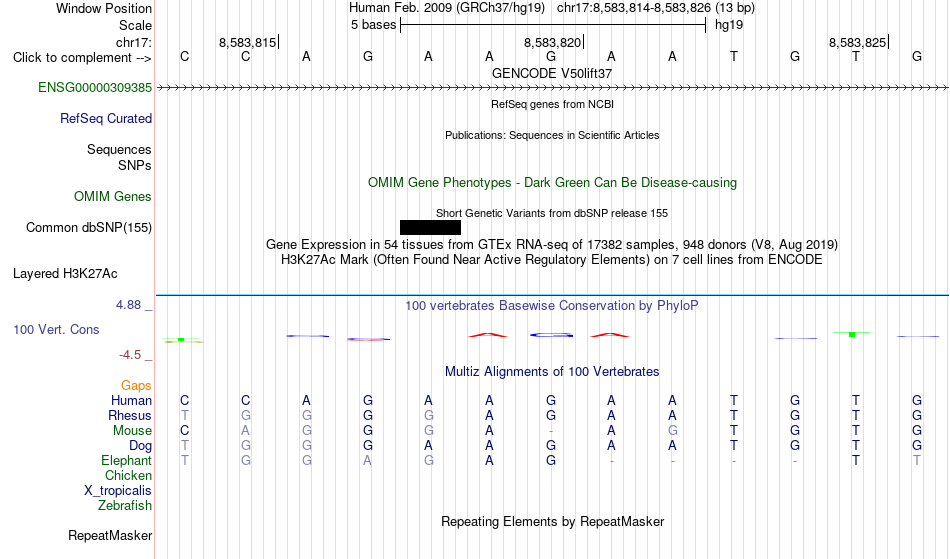Click the Human species row label
The width and height of the screenshot is (950, 559).
pos(131,401)
